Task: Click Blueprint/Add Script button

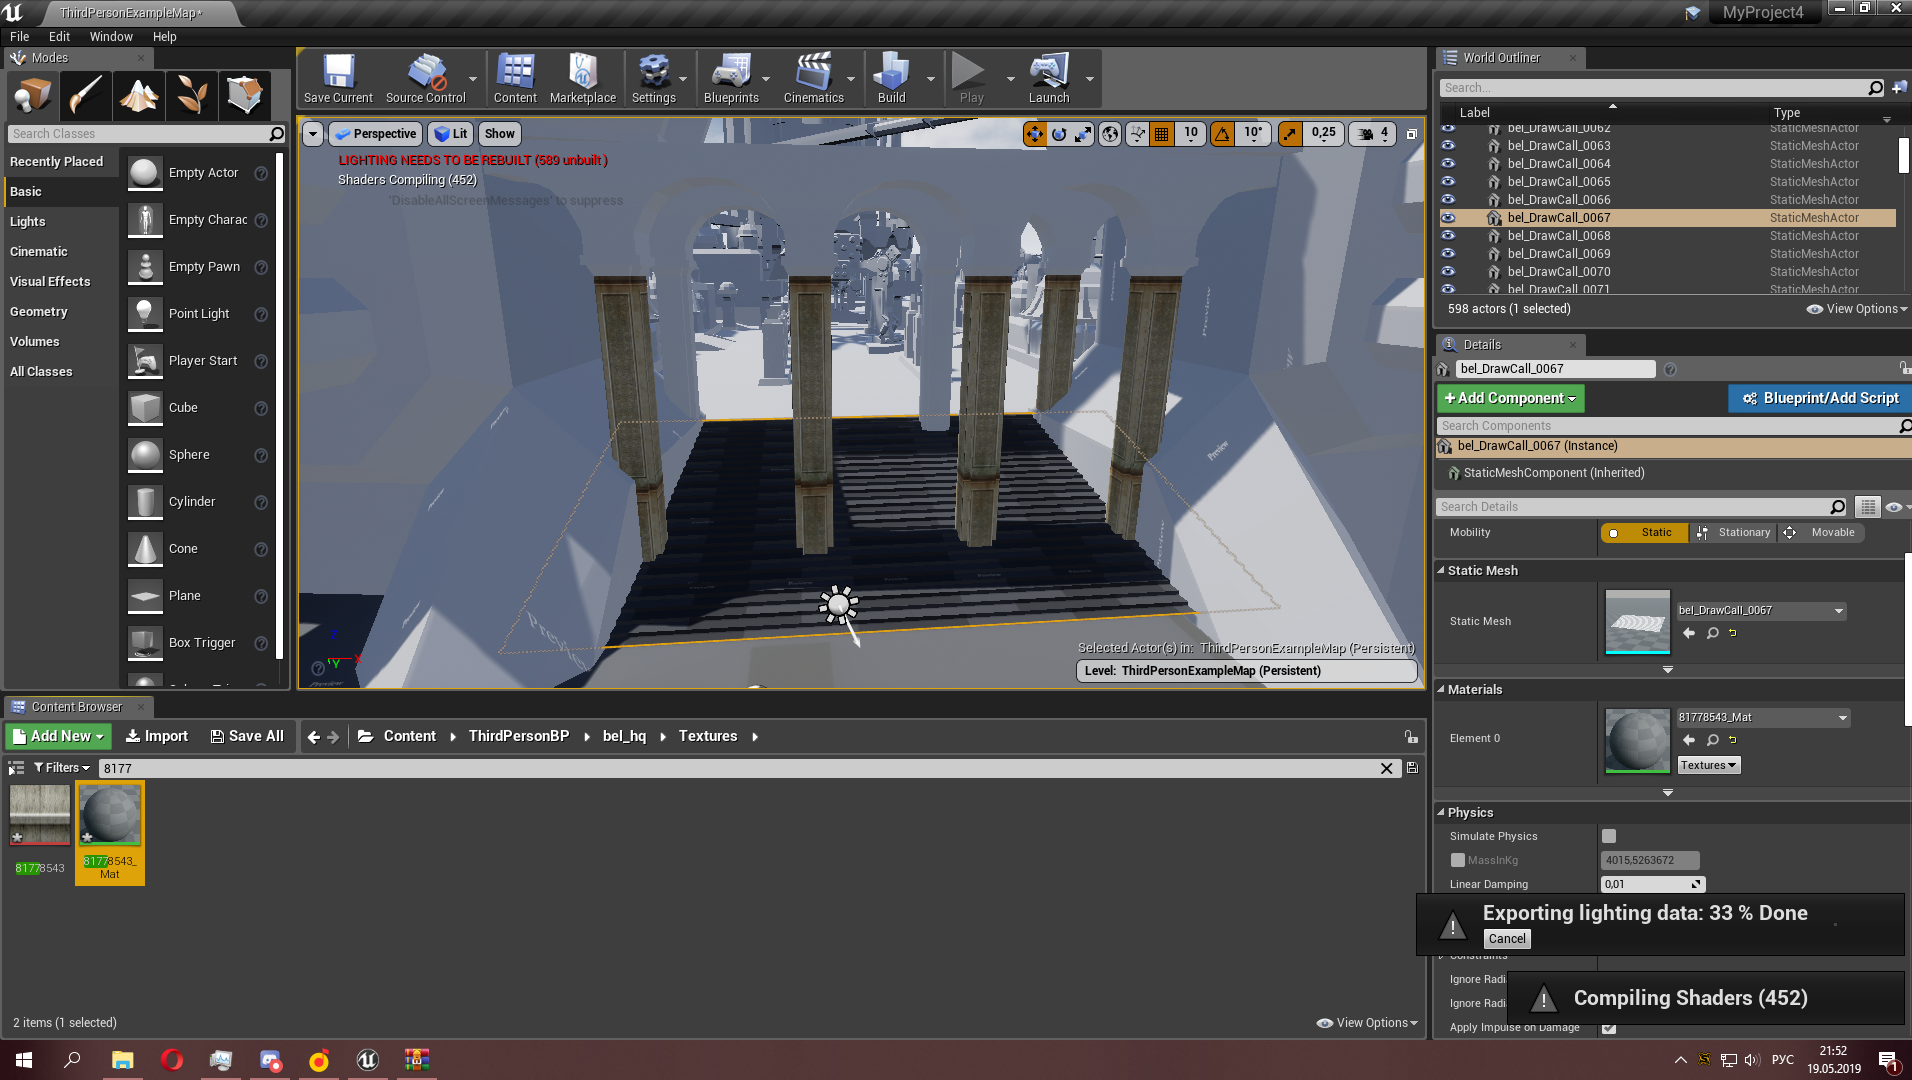Action: point(1820,398)
